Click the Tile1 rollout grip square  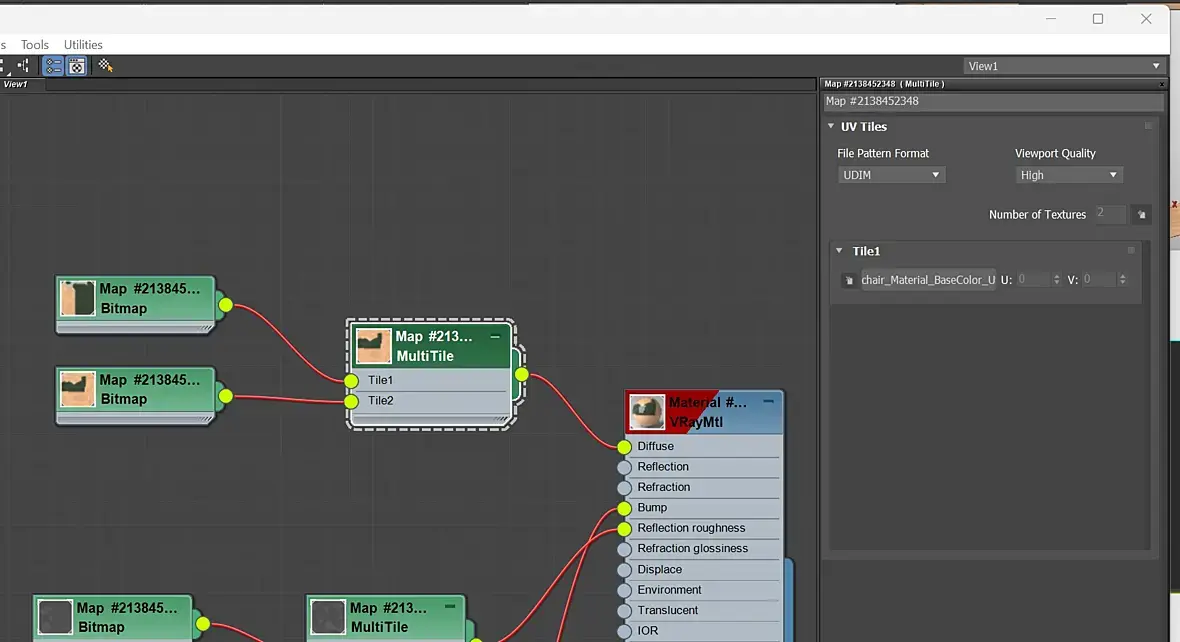tap(1131, 250)
